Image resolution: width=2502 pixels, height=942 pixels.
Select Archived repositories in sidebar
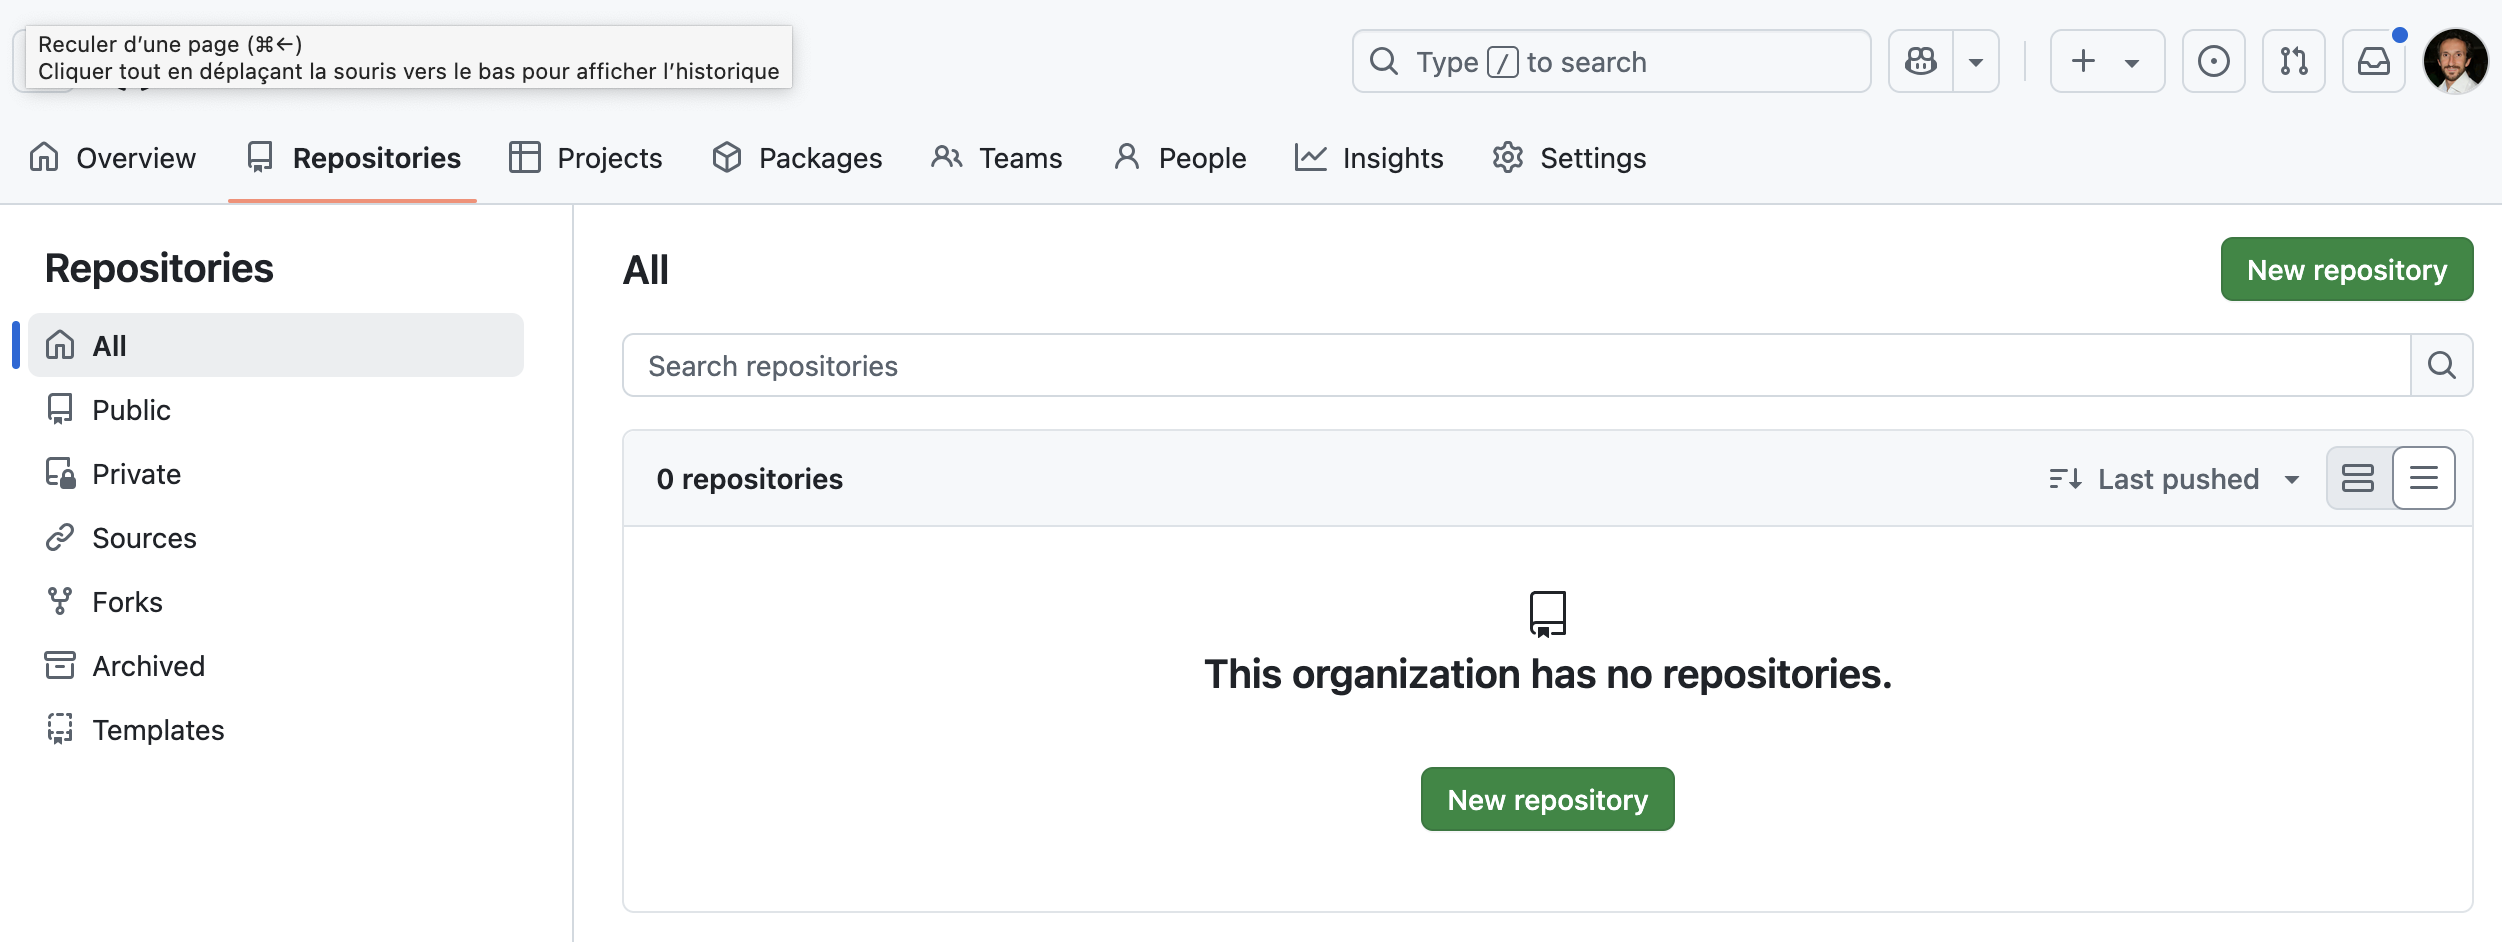(148, 666)
